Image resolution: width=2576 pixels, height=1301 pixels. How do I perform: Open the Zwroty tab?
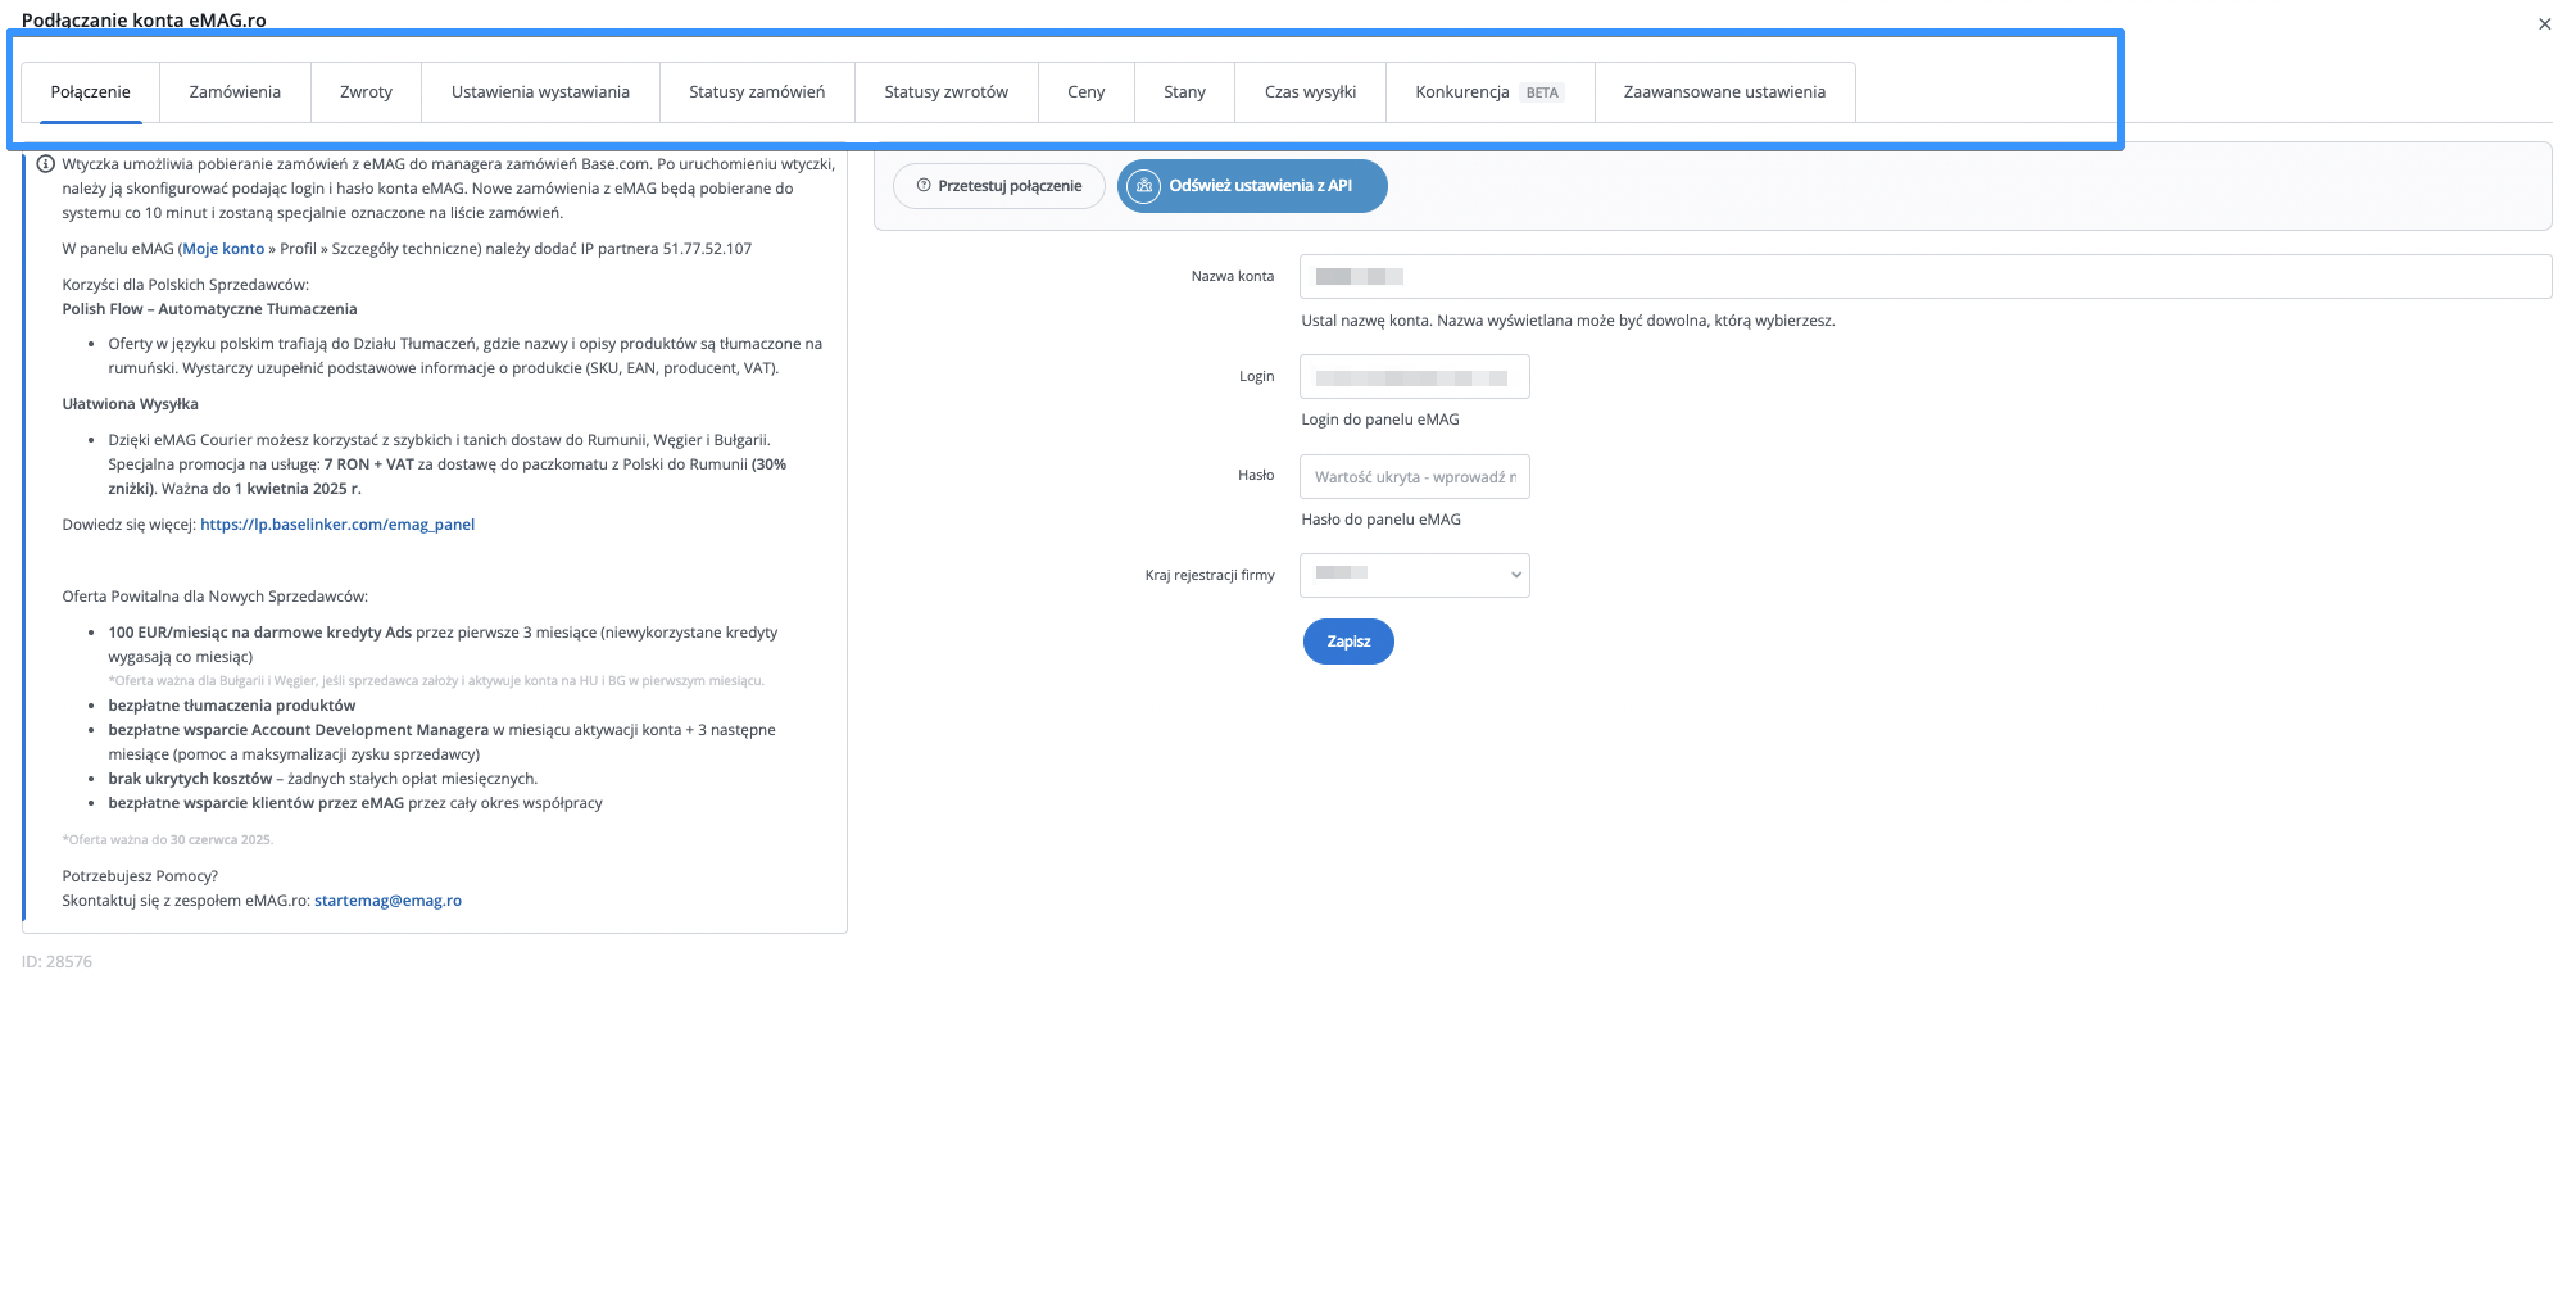pyautogui.click(x=365, y=92)
